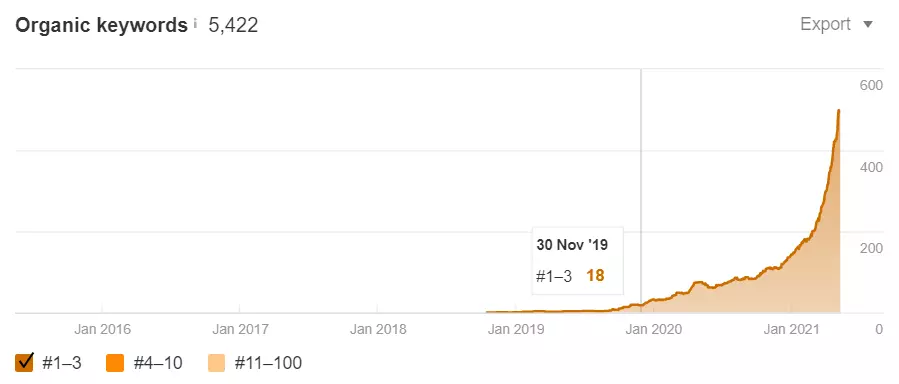Click the #11–100 legend label
Screen dimensions: 899x384
click(x=268, y=363)
